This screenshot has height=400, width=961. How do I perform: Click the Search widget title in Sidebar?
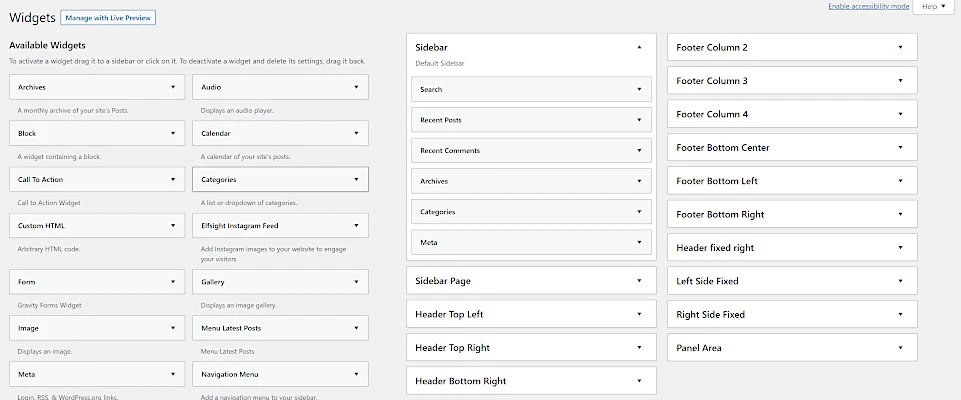point(431,89)
